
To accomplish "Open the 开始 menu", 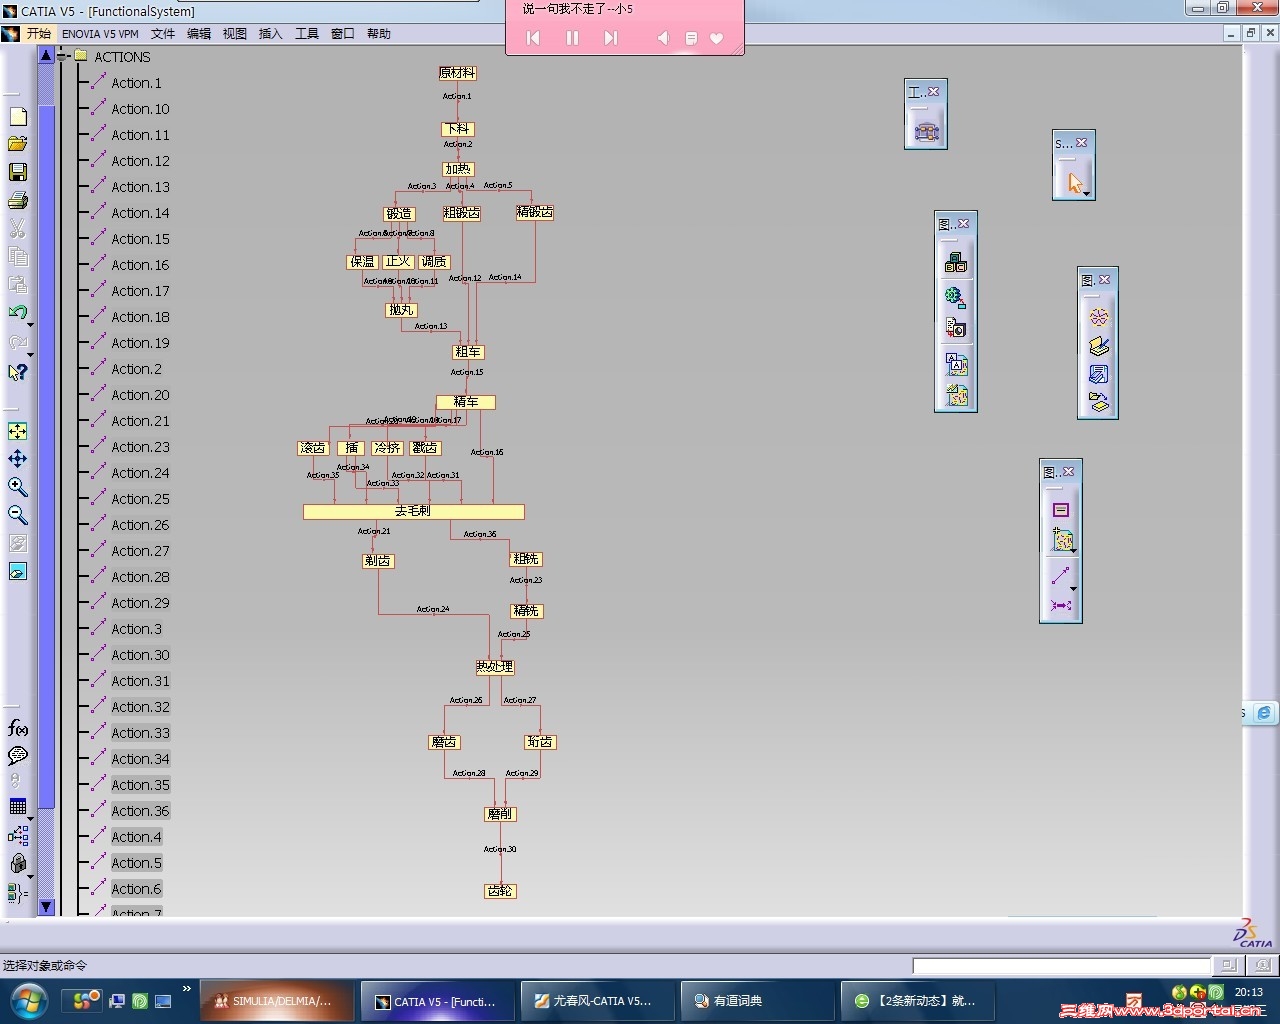I will pos(39,33).
